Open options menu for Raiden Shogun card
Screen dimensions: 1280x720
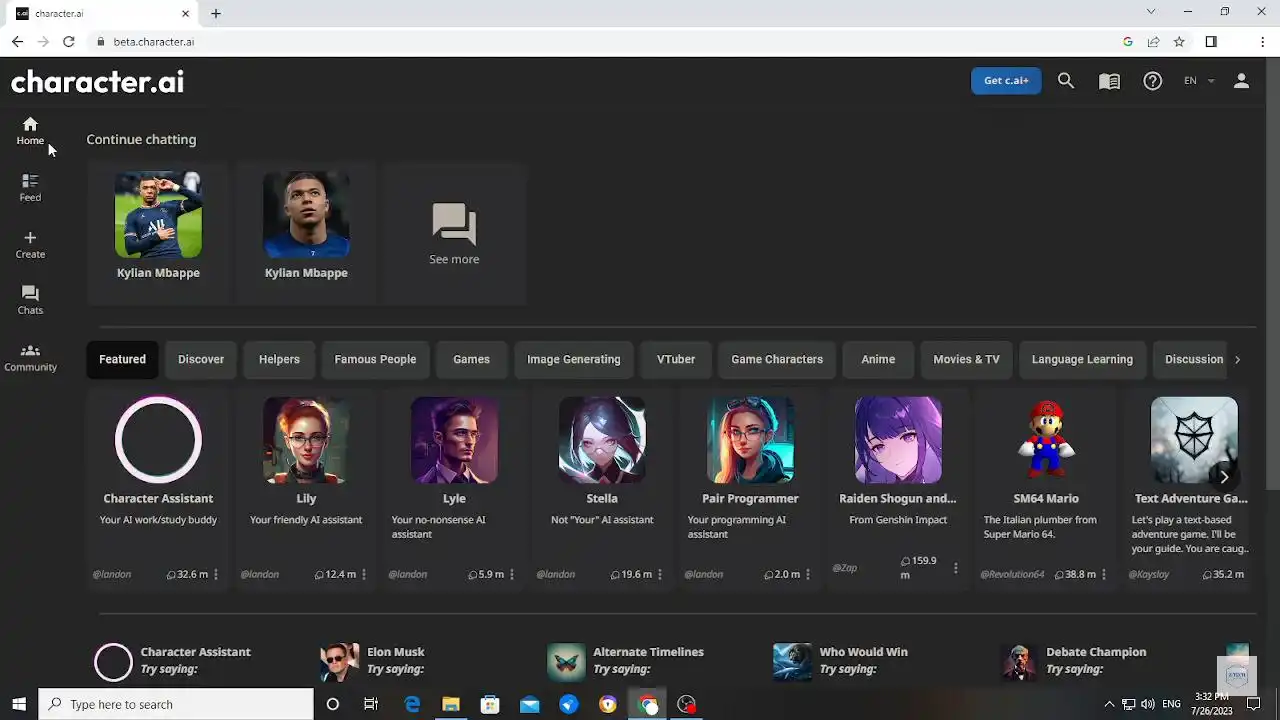point(956,568)
